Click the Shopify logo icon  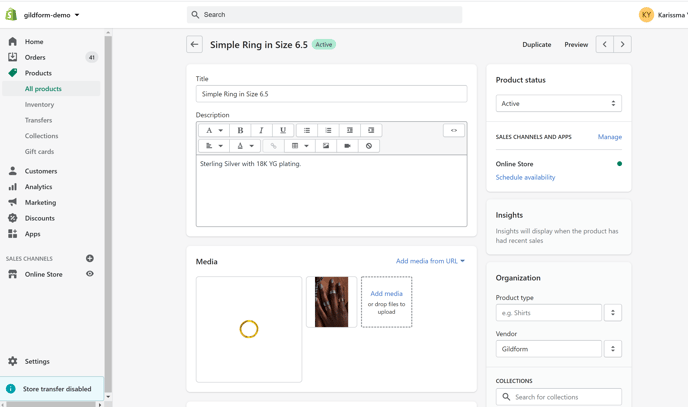point(11,14)
